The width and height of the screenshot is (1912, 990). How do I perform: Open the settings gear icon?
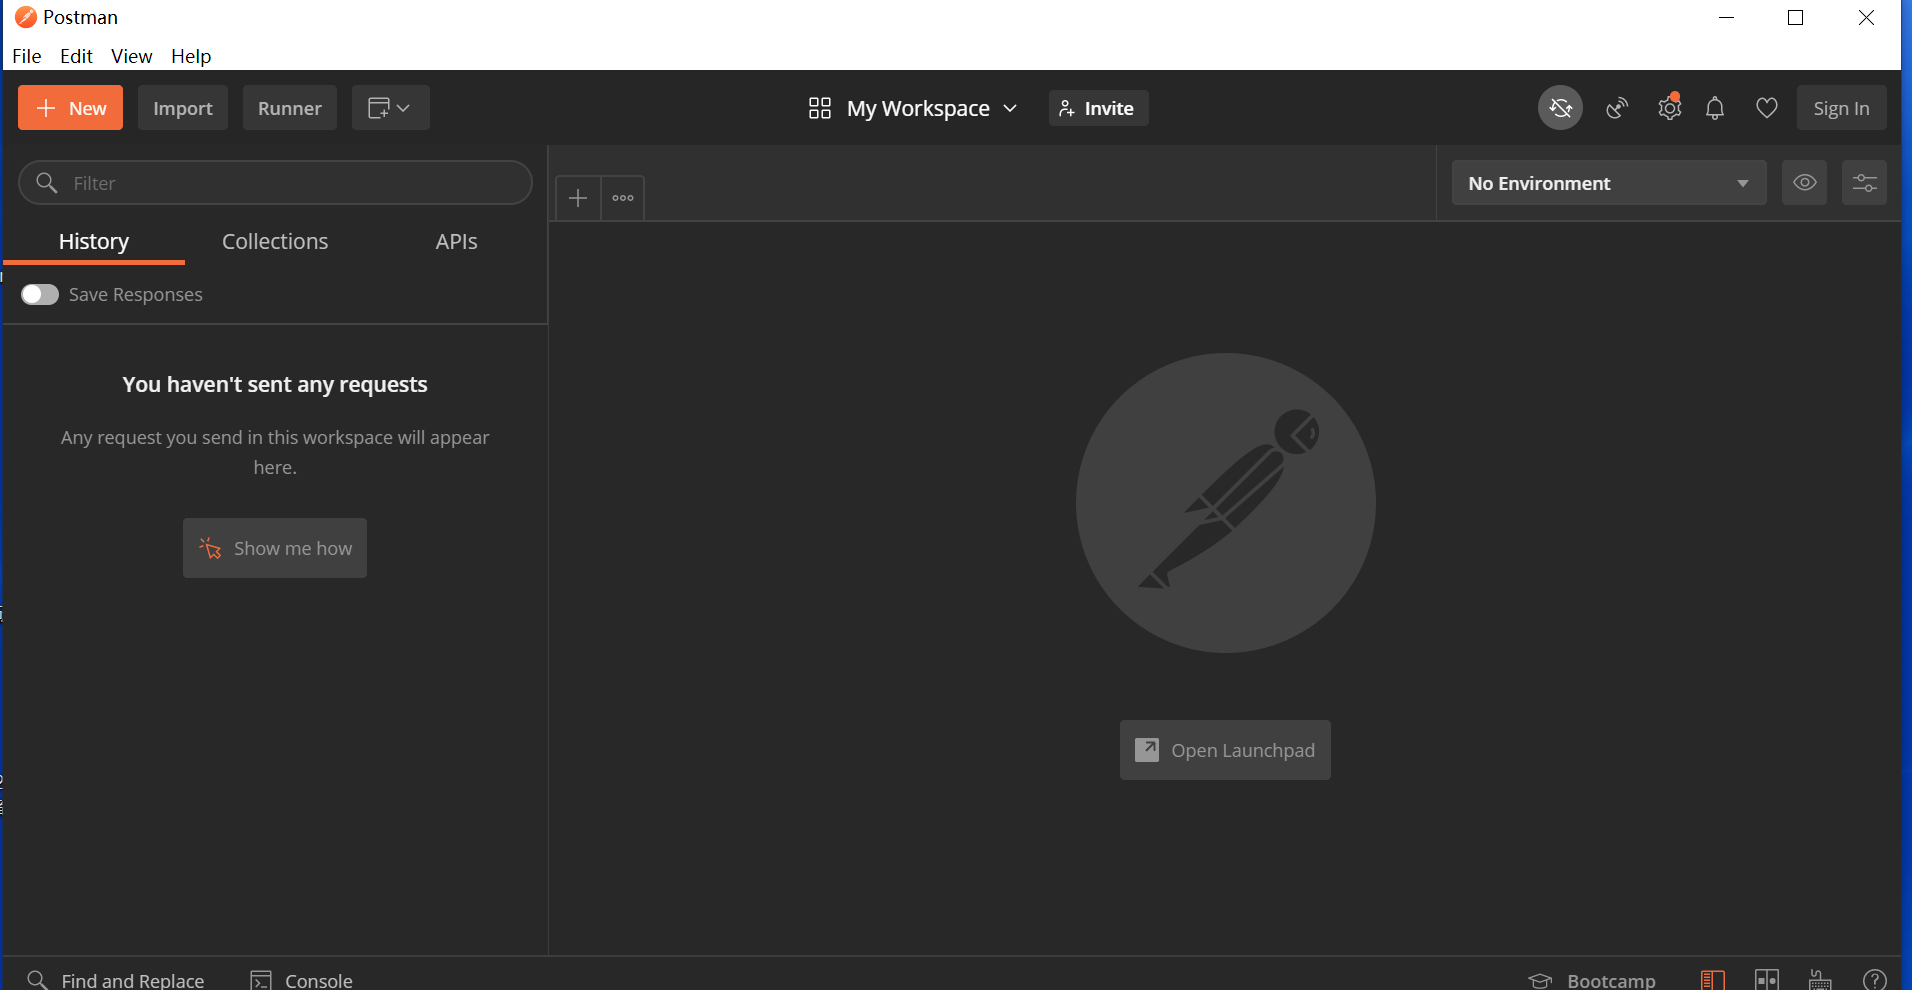(1669, 108)
